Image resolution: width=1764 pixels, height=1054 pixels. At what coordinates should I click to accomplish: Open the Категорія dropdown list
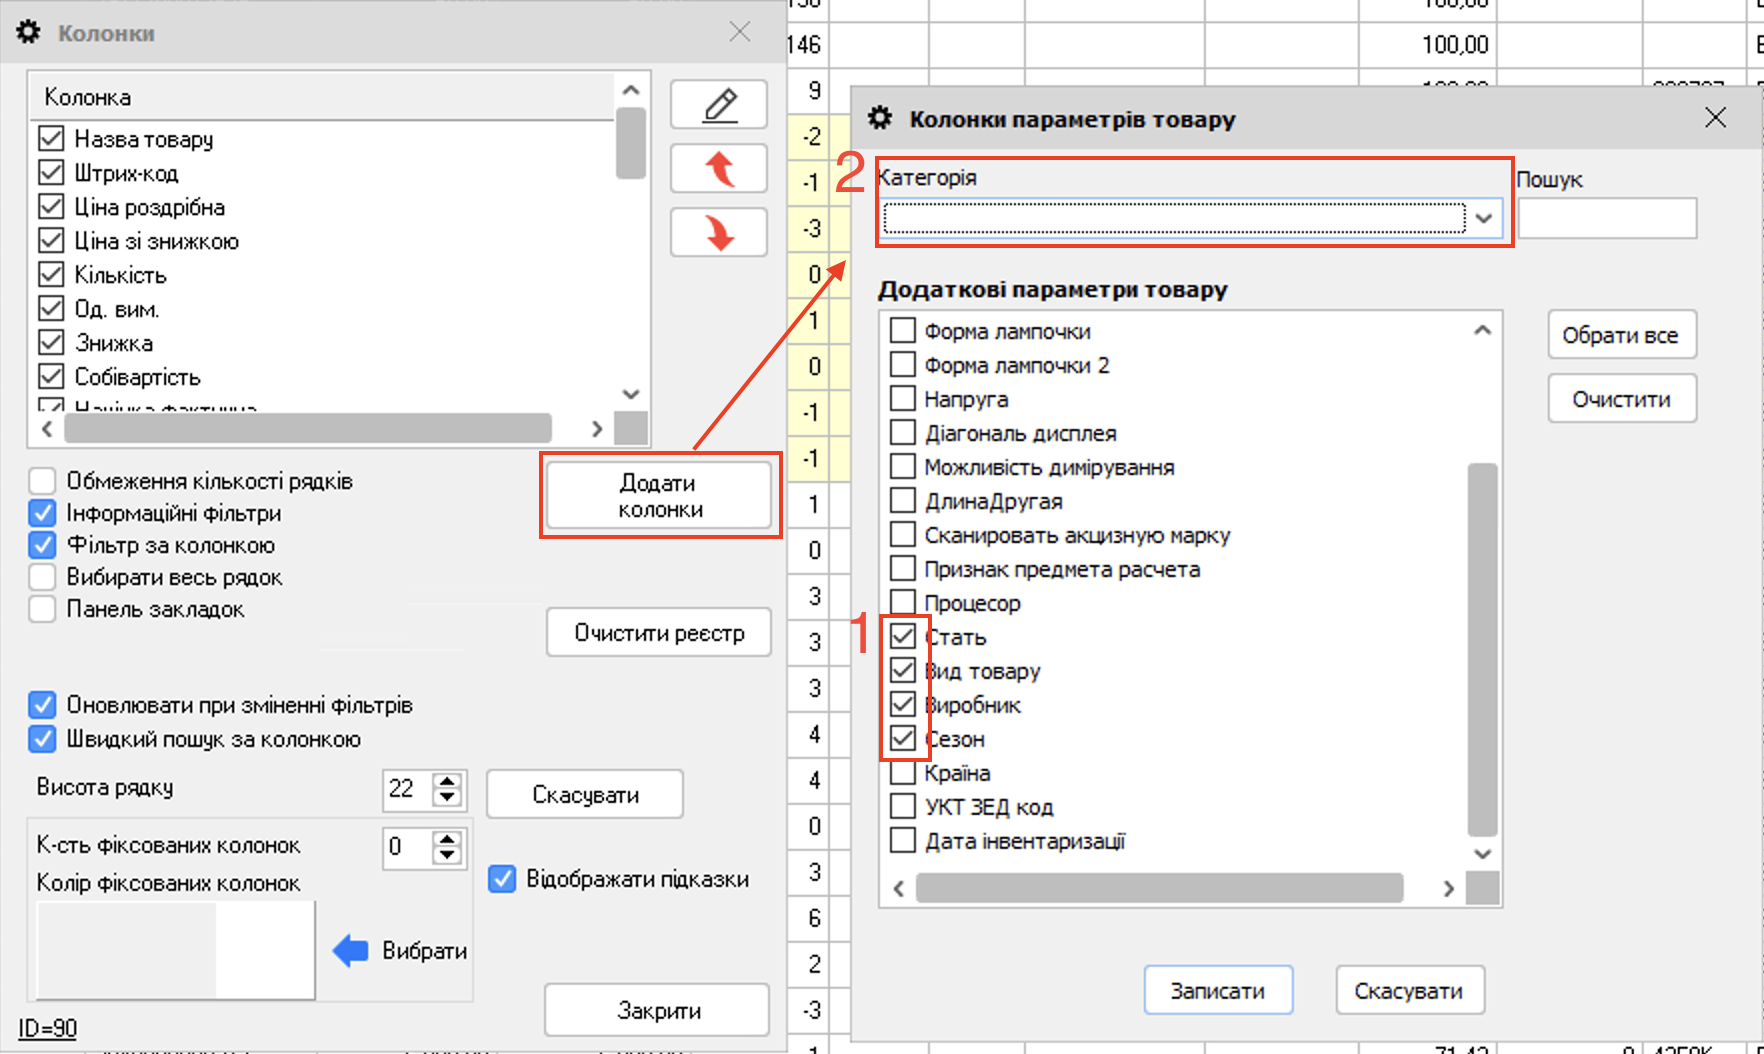pos(1484,218)
